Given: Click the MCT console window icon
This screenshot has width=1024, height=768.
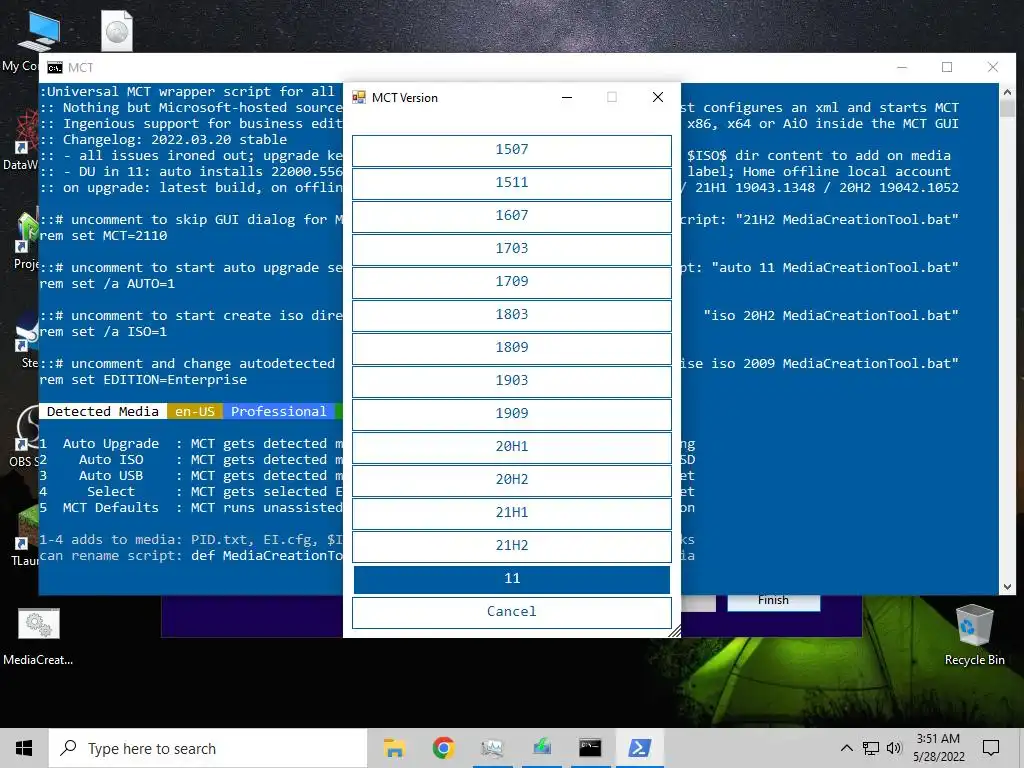Looking at the screenshot, I should pyautogui.click(x=55, y=68).
